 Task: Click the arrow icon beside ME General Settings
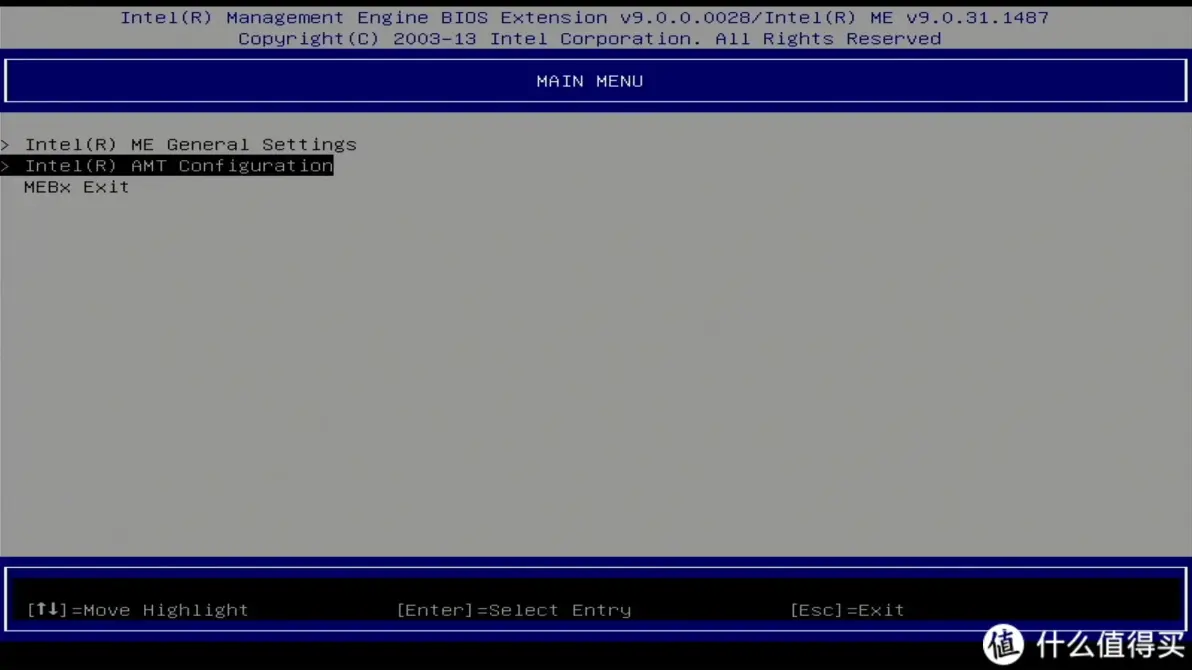6,144
